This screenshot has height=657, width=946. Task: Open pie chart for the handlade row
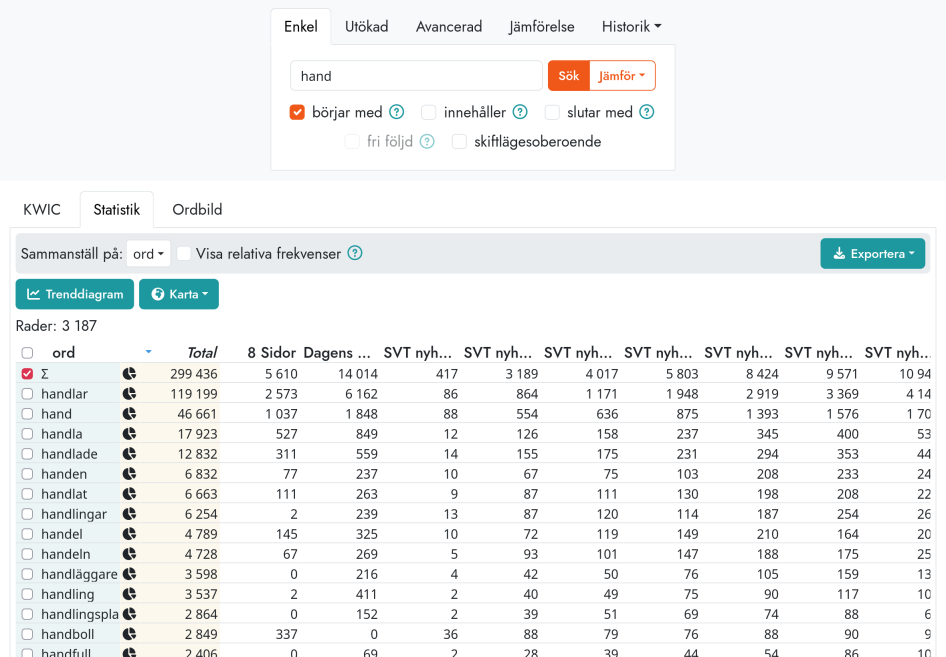point(129,454)
